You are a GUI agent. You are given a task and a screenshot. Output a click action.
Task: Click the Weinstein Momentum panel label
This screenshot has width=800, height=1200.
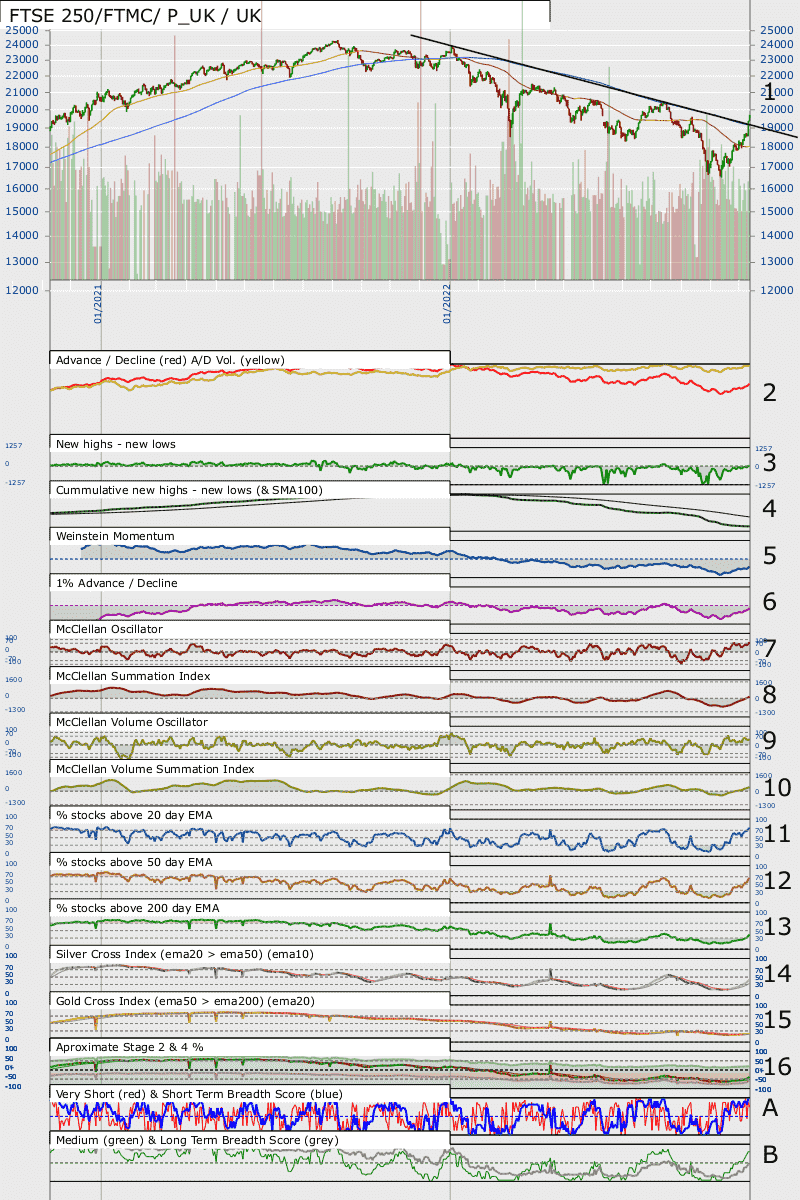[x=116, y=536]
